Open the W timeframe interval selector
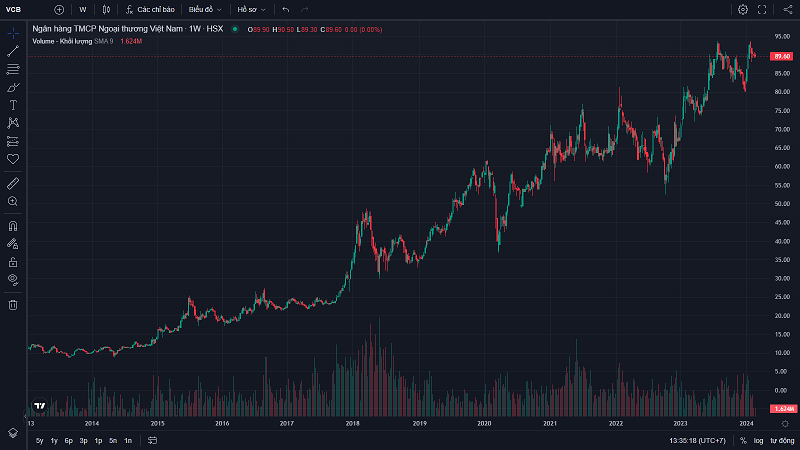Screen dimensions: 800x450 click(83, 9)
